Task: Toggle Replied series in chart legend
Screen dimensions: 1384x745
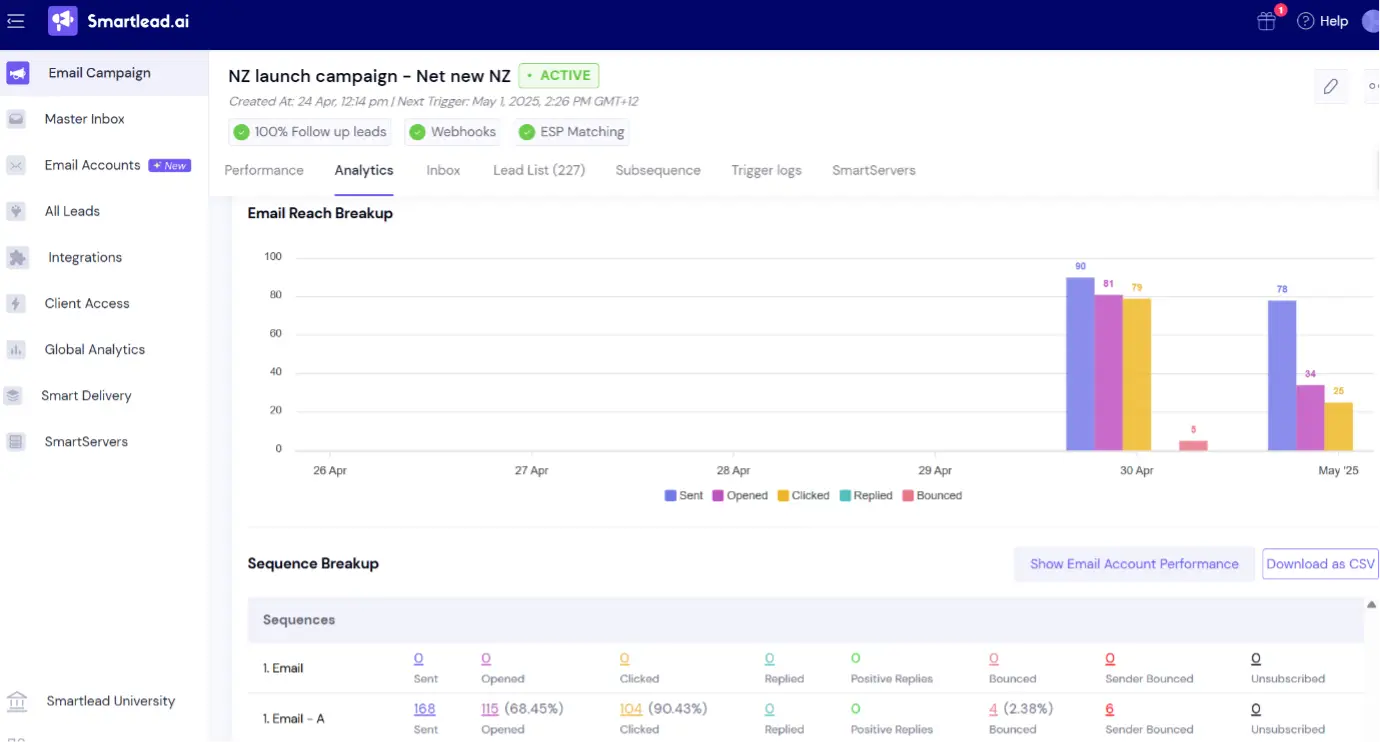Action: click(866, 496)
